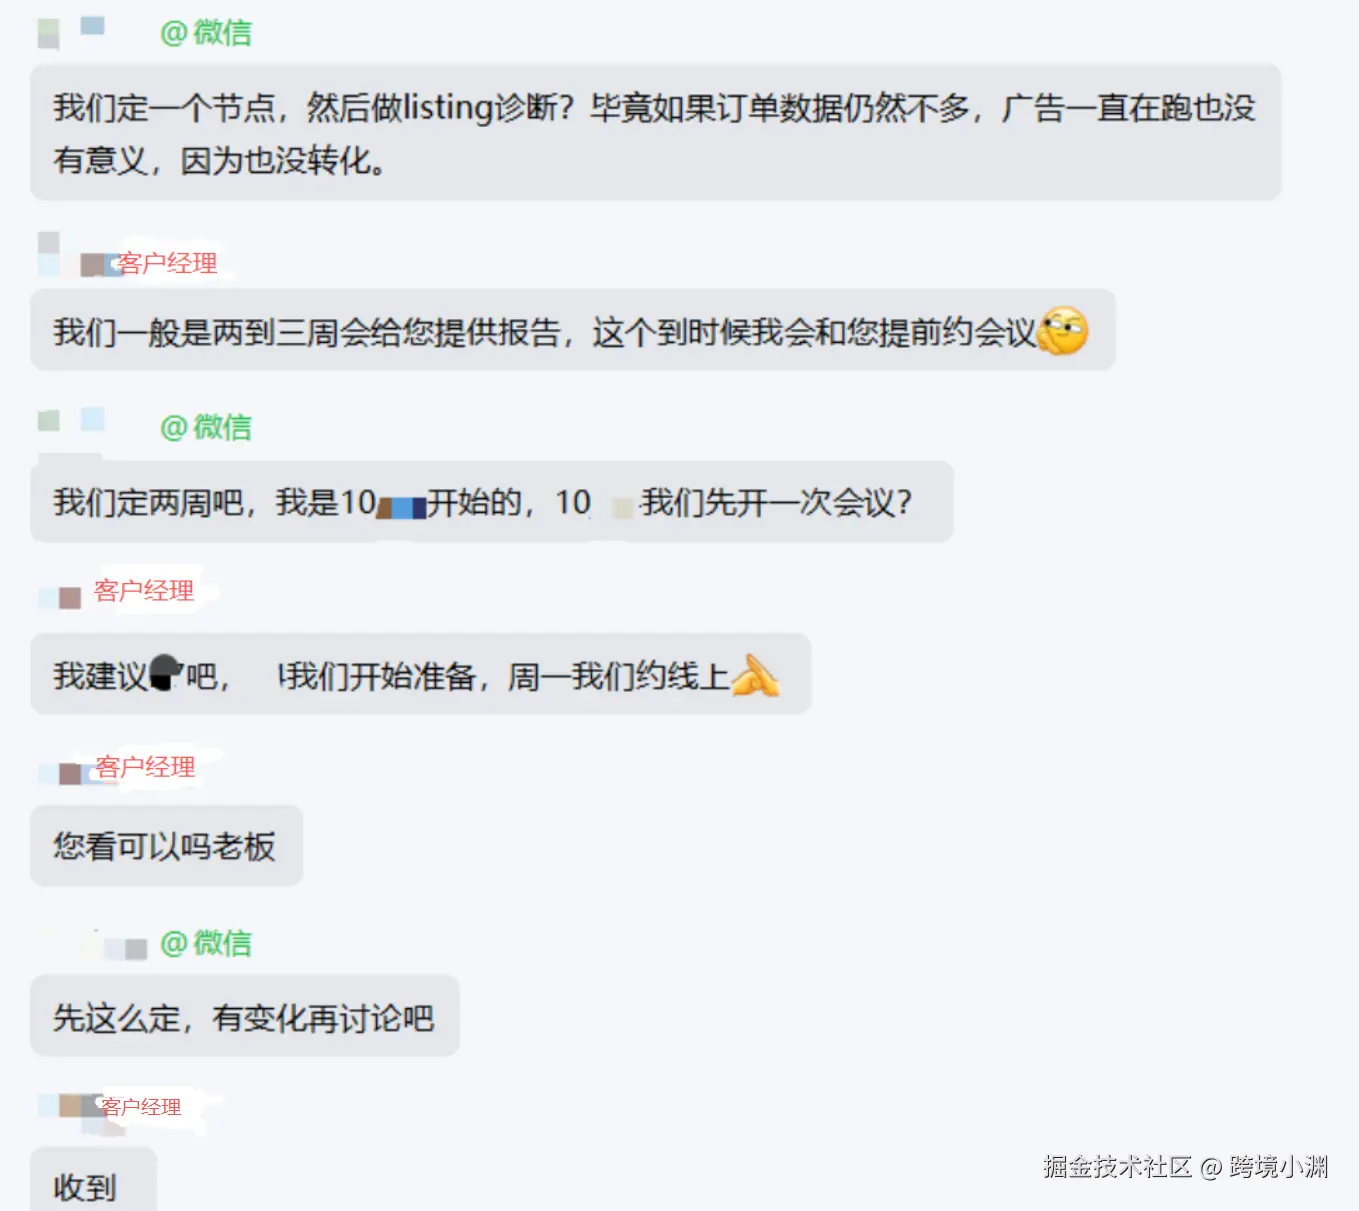Select the 您看可以吗老板 message bubble
Viewport: 1359px width, 1211px height.
click(167, 846)
